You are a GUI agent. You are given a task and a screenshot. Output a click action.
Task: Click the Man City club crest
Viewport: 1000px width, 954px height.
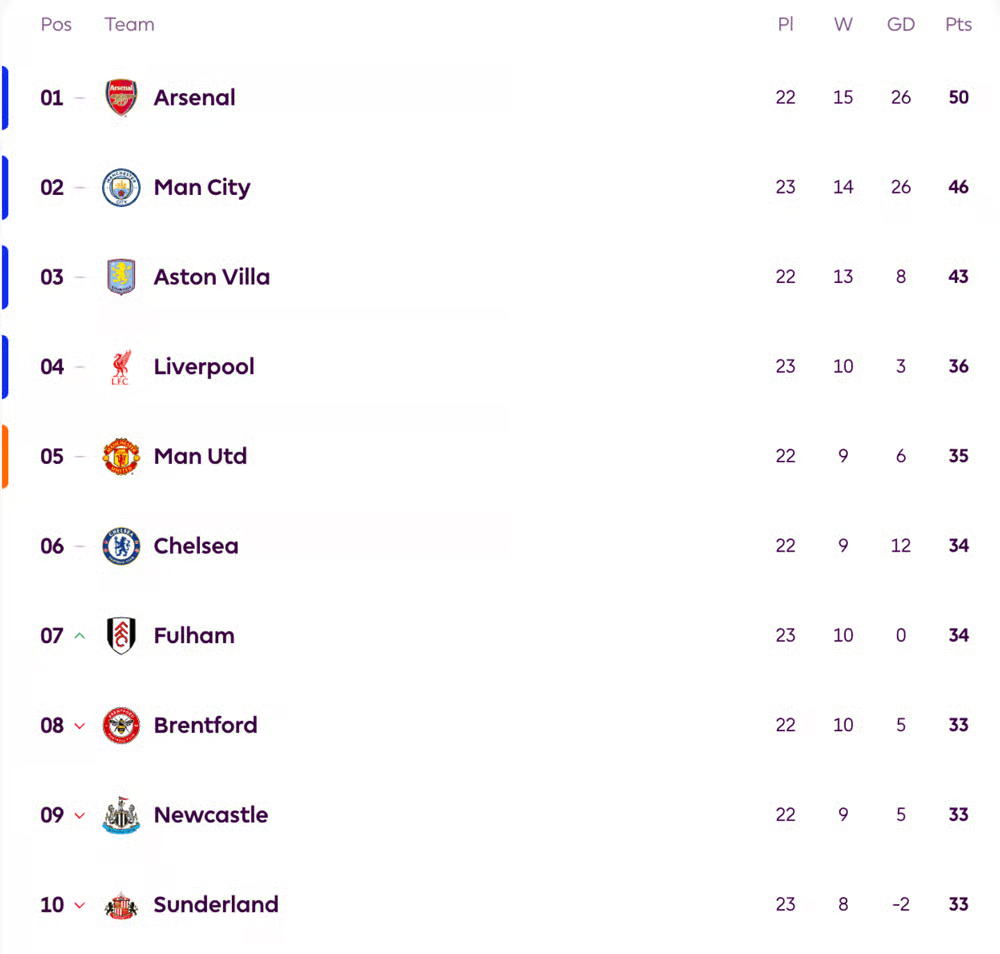tap(120, 187)
